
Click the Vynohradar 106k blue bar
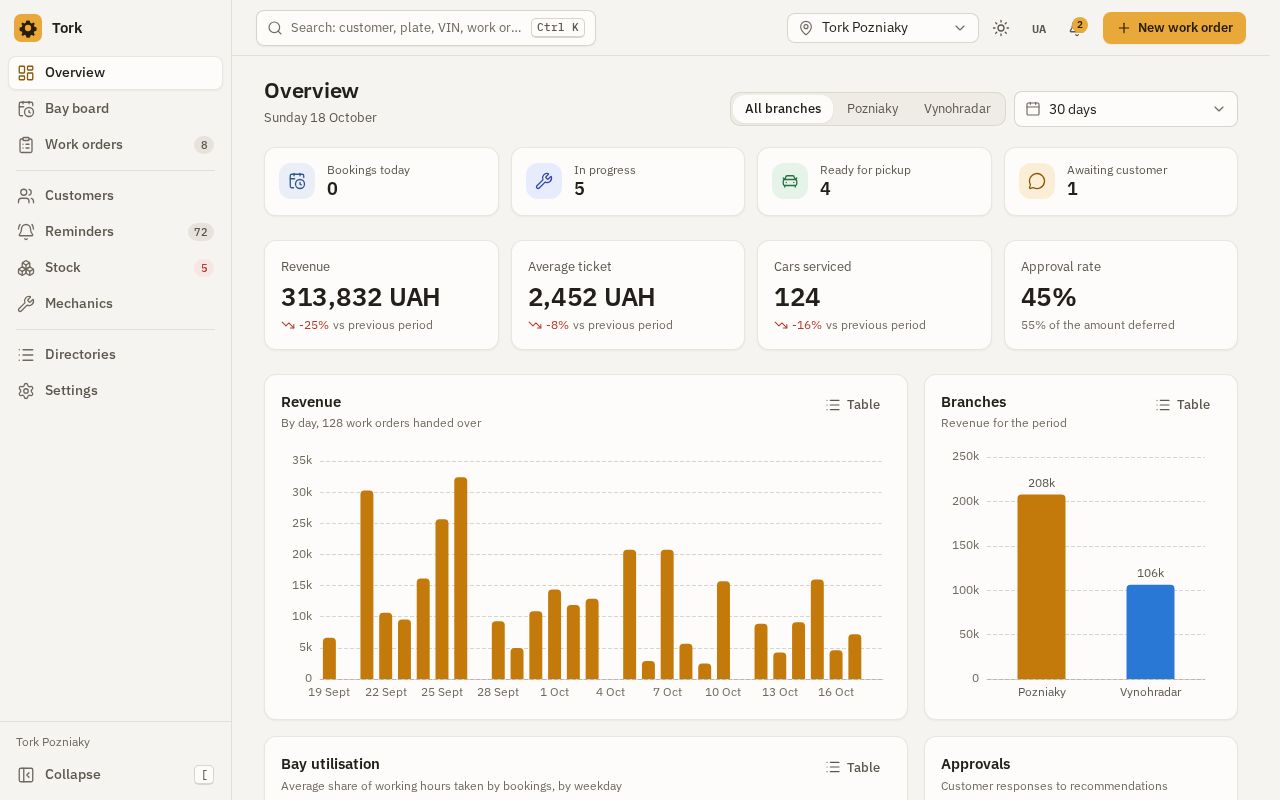point(1150,632)
